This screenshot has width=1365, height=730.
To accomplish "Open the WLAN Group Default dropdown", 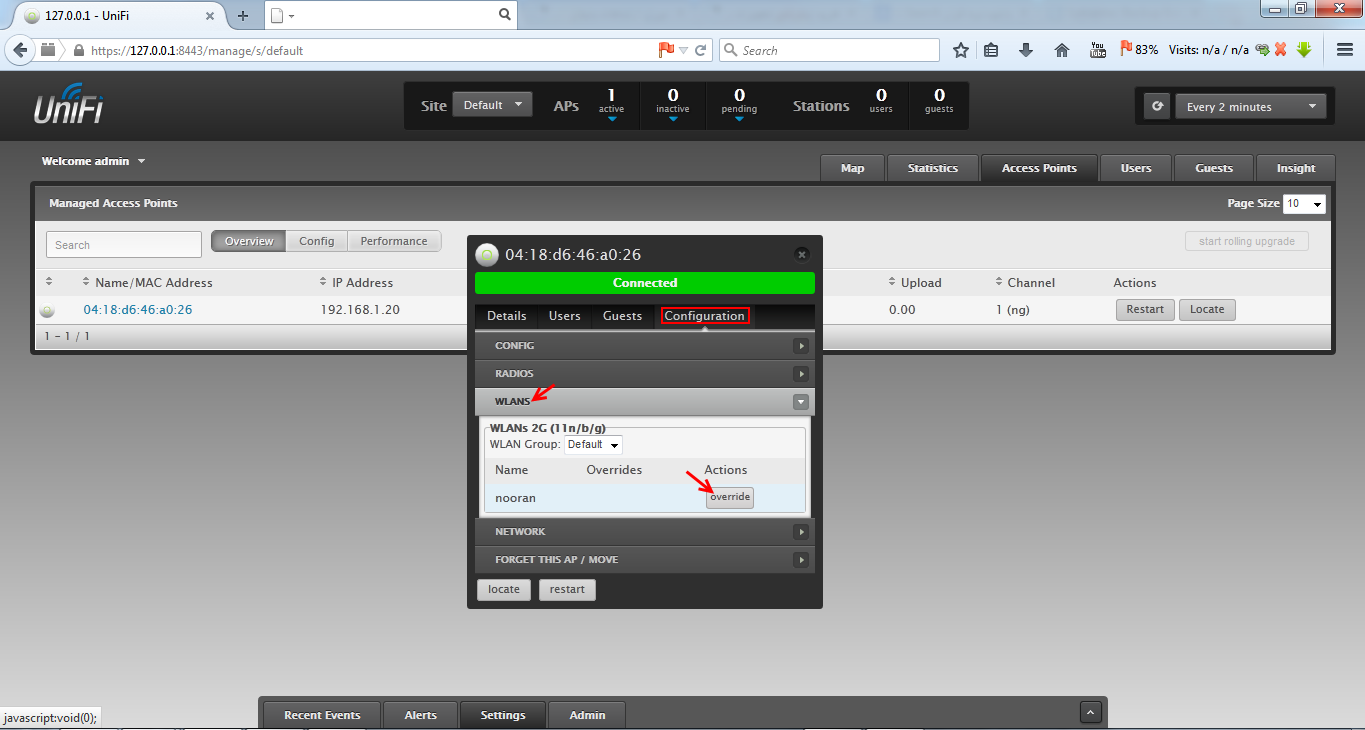I will (593, 444).
